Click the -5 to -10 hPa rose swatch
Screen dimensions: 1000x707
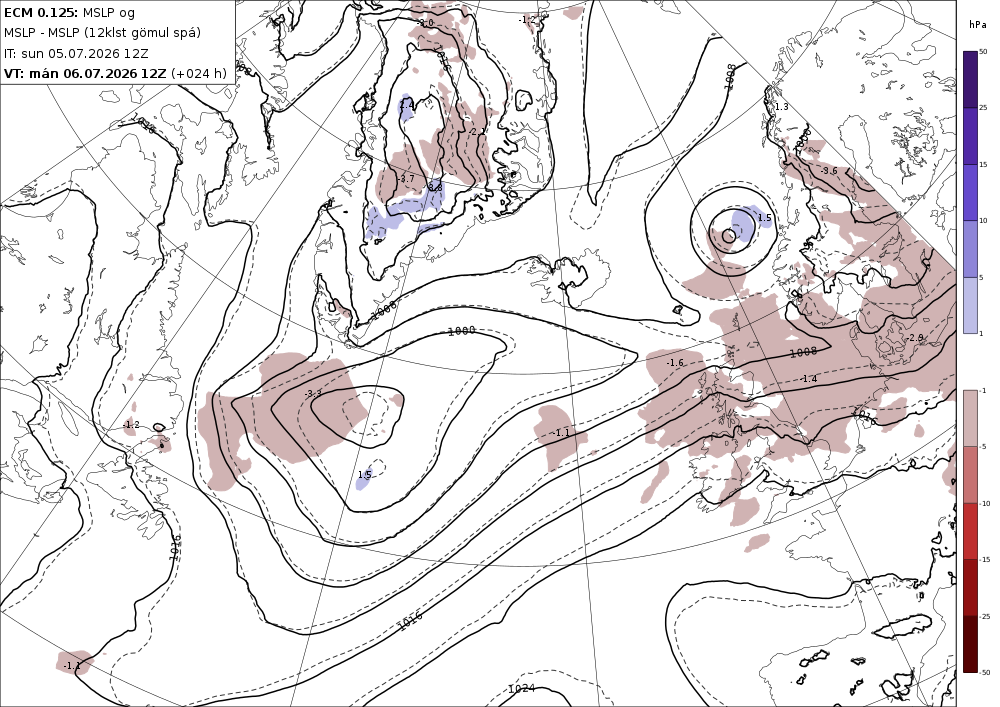coord(970,474)
